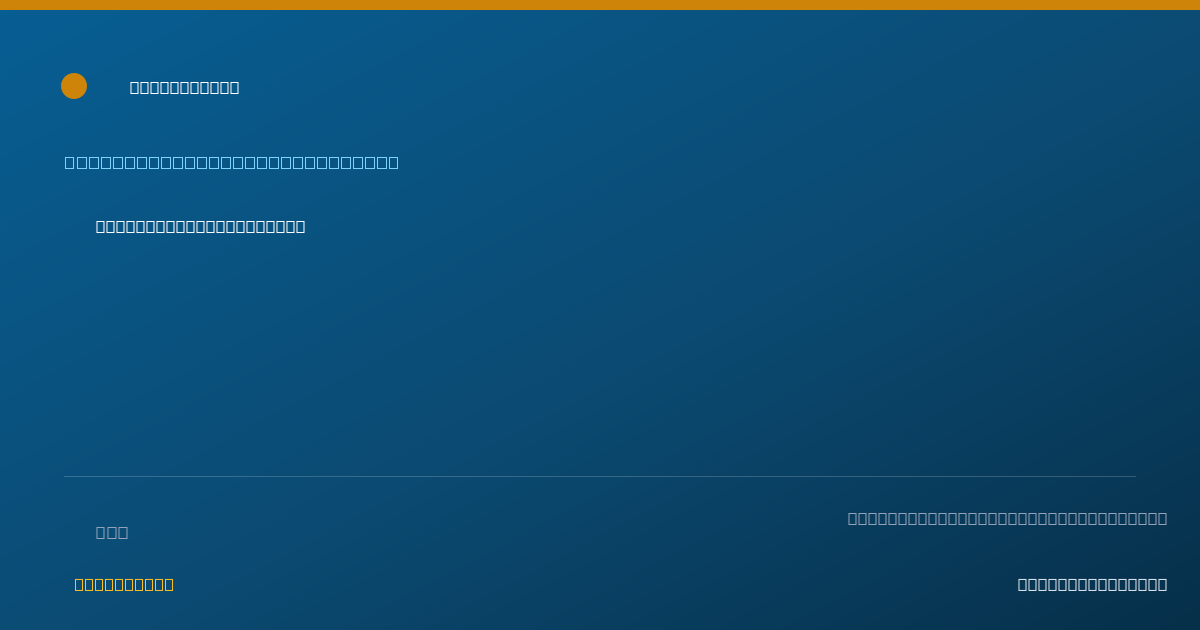Open the white link text at bottom right
This screenshot has height=630, width=1200.
[x=1092, y=585]
